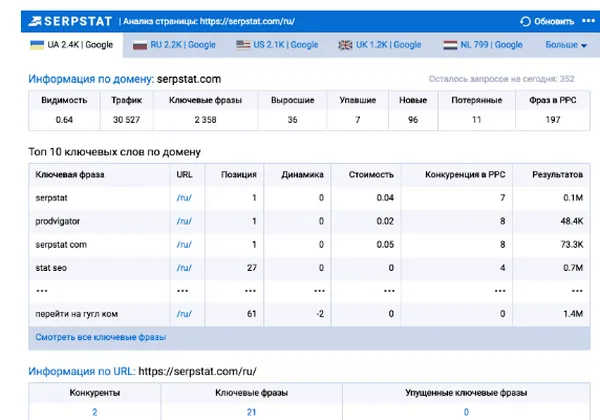Click the Позиция column header
The width and height of the screenshot is (600, 420).
[x=239, y=175]
